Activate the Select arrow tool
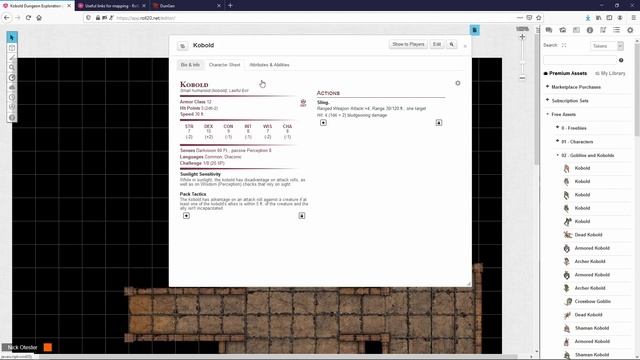Screen dimensions: 640x360 (x=12, y=38)
